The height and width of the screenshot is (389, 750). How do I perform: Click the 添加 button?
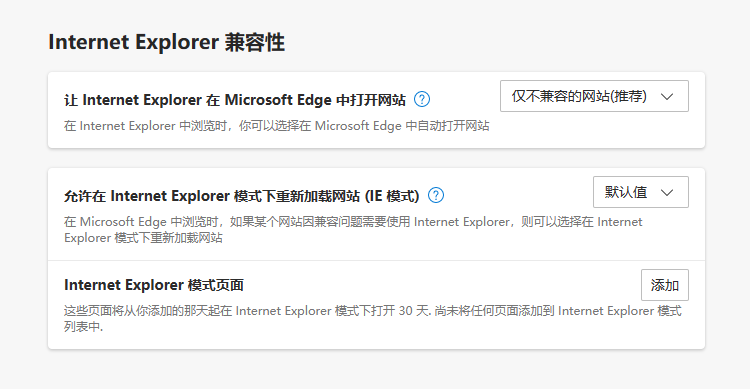(664, 285)
